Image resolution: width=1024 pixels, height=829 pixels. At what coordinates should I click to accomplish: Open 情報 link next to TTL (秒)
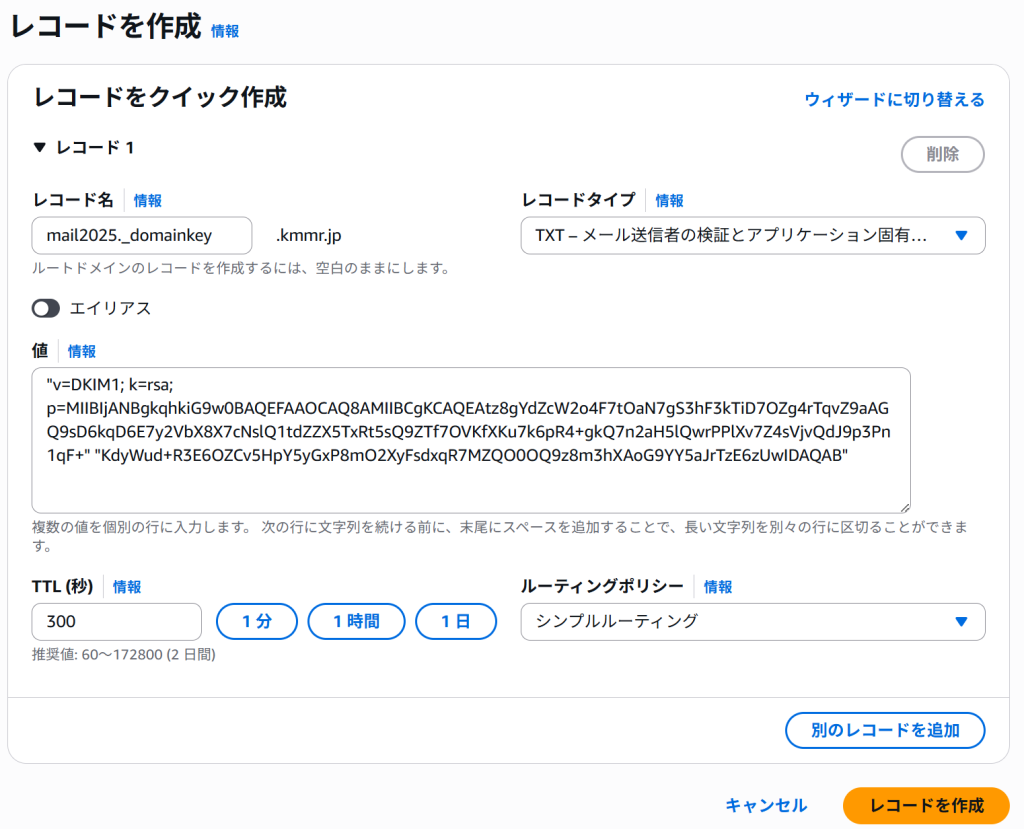[x=127, y=587]
